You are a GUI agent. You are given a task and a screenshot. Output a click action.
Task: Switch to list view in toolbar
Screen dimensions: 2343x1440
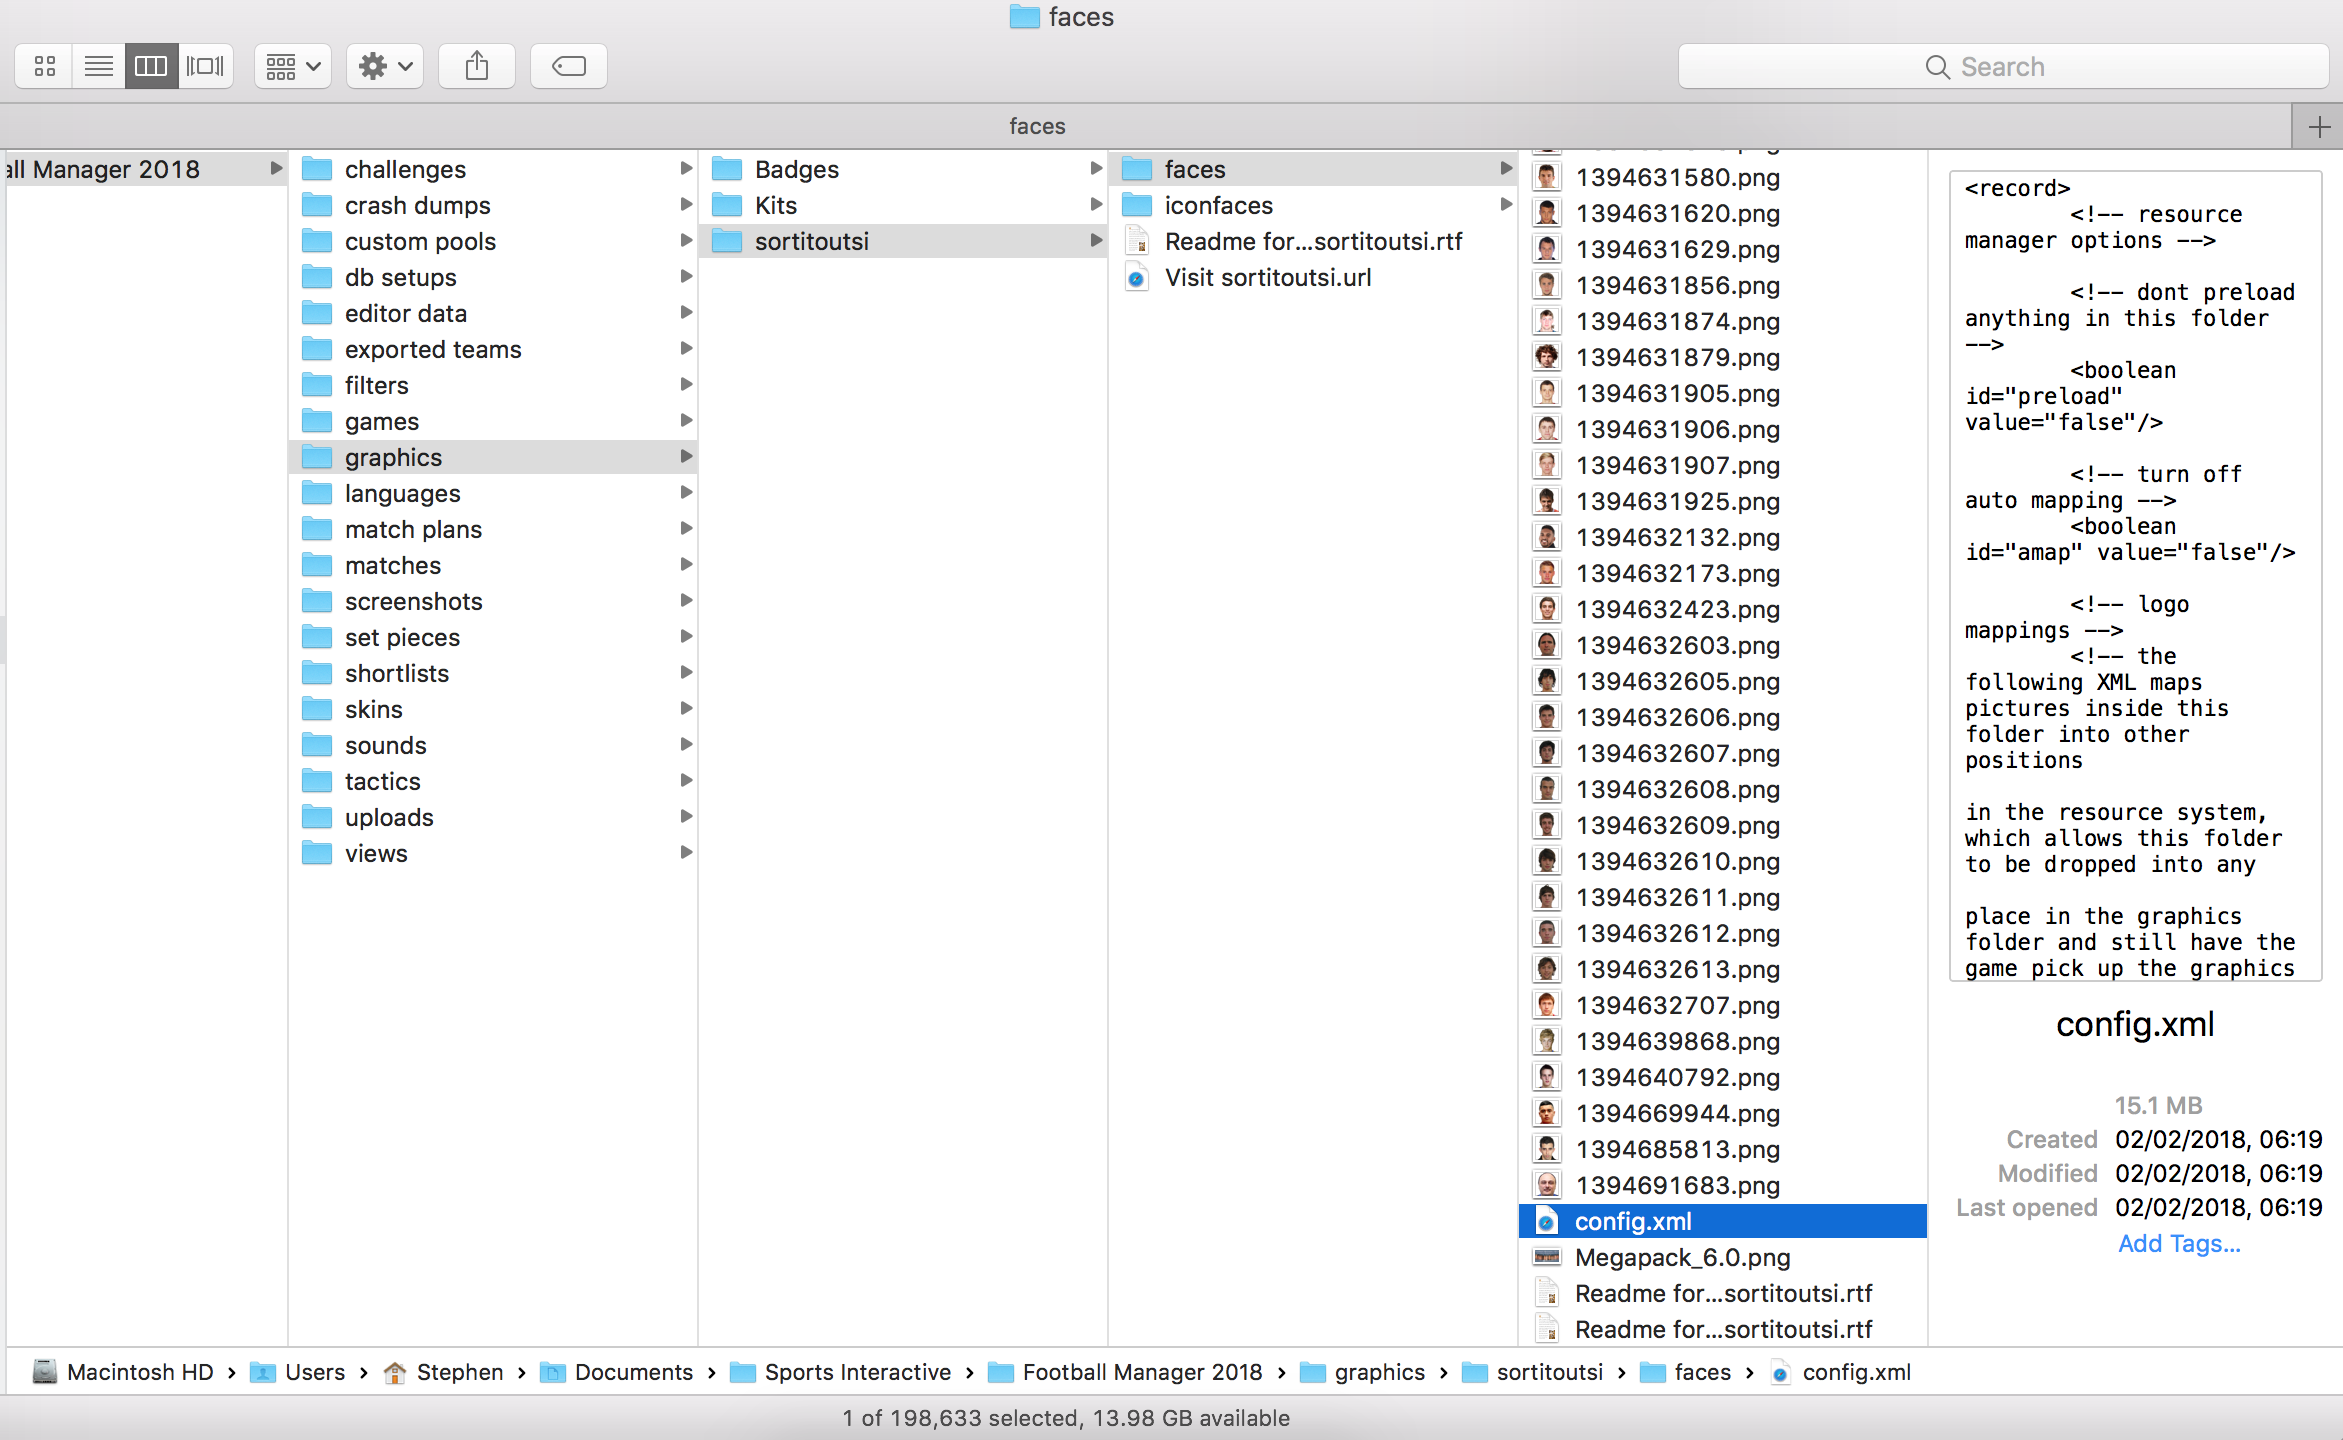coord(98,66)
